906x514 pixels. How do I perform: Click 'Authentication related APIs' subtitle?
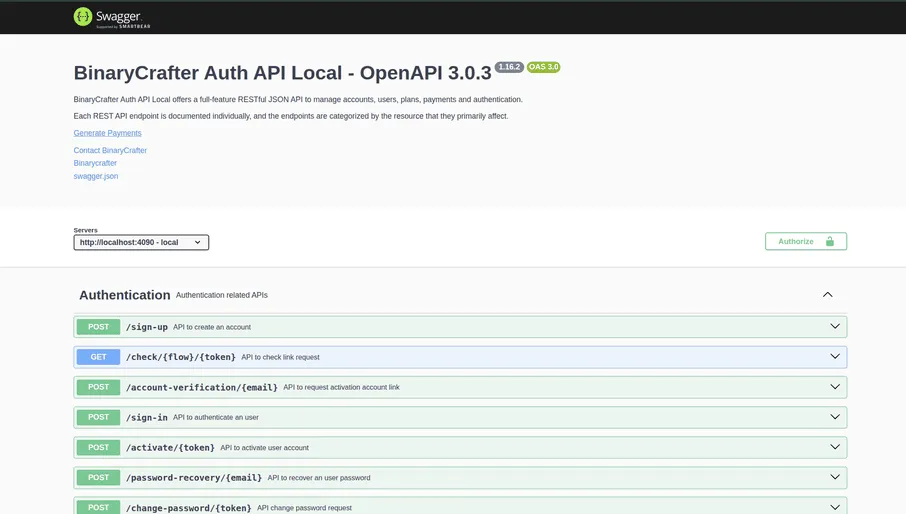[x=222, y=295]
